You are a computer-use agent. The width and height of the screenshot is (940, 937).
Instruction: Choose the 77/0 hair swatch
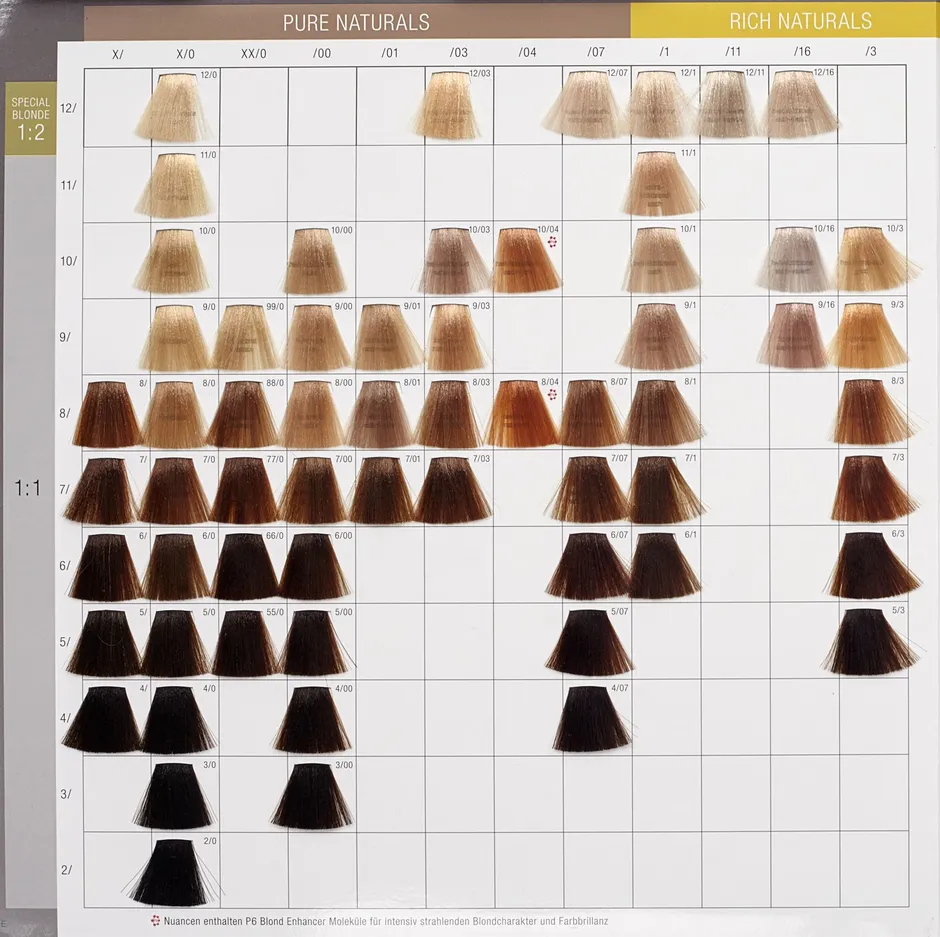pos(246,490)
